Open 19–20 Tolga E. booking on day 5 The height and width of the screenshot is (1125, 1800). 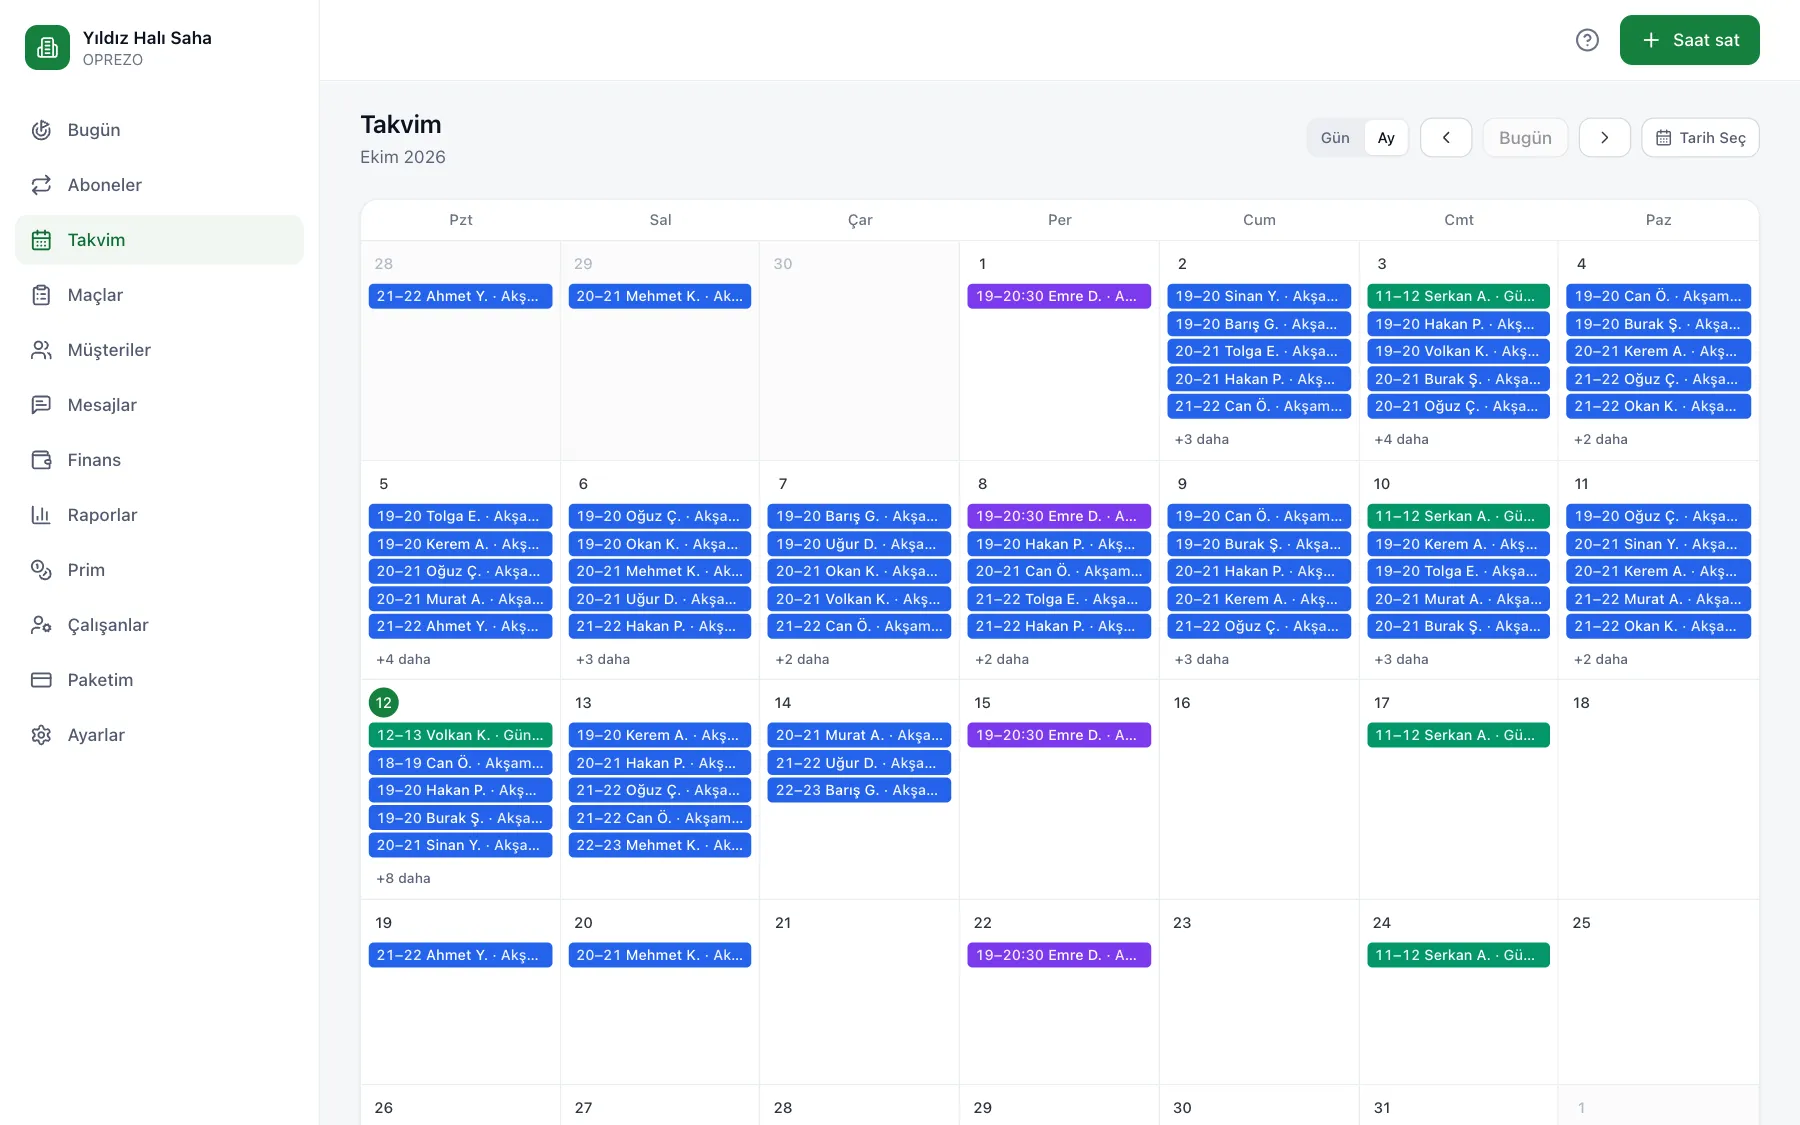tap(460, 516)
